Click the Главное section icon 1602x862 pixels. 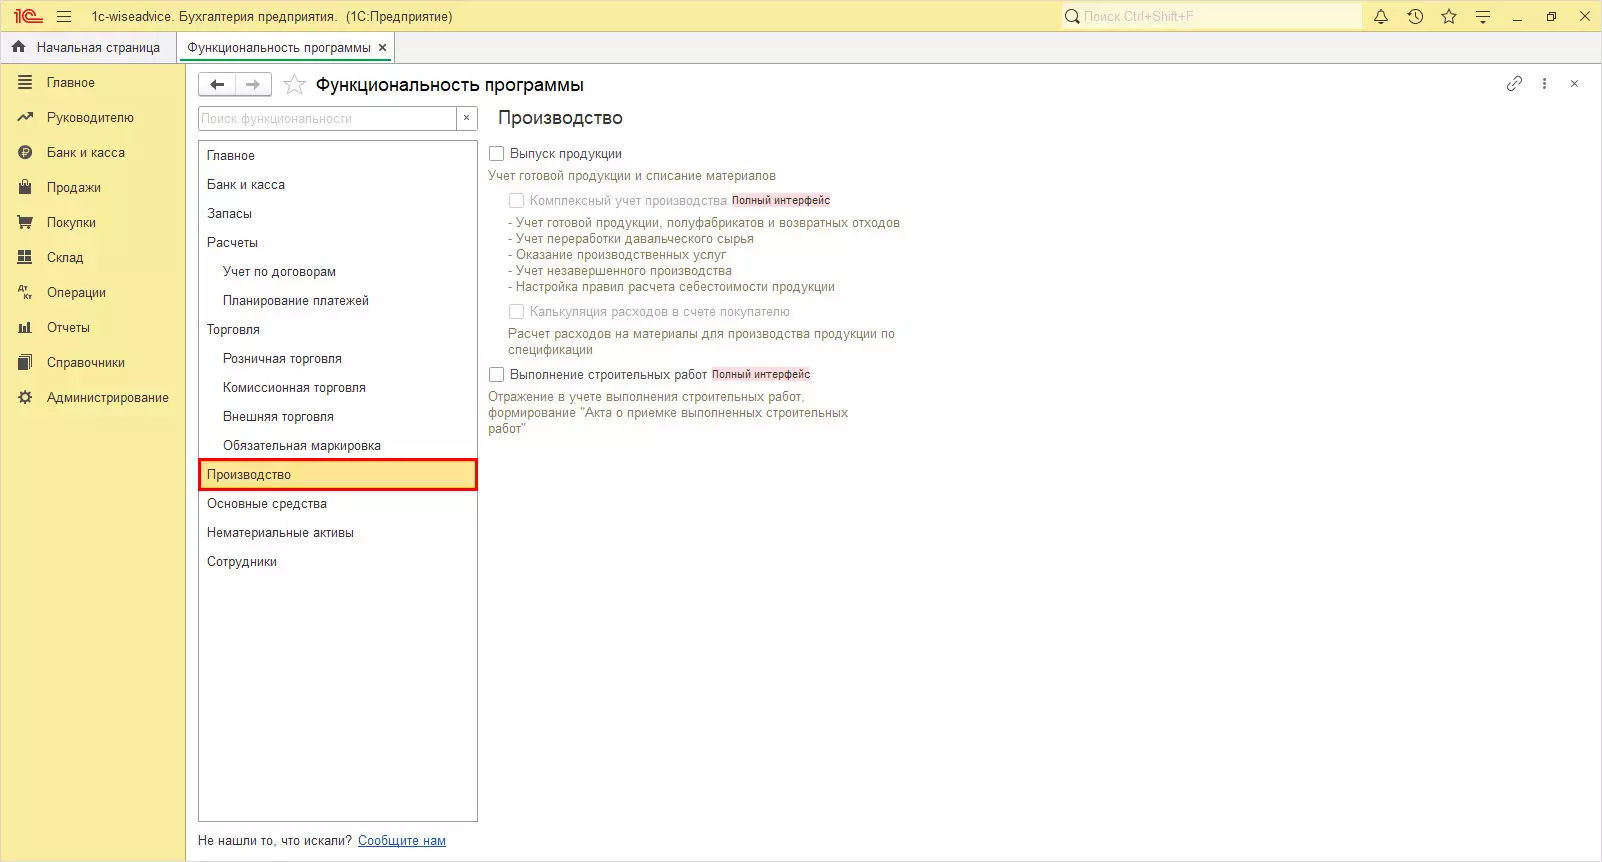[25, 82]
